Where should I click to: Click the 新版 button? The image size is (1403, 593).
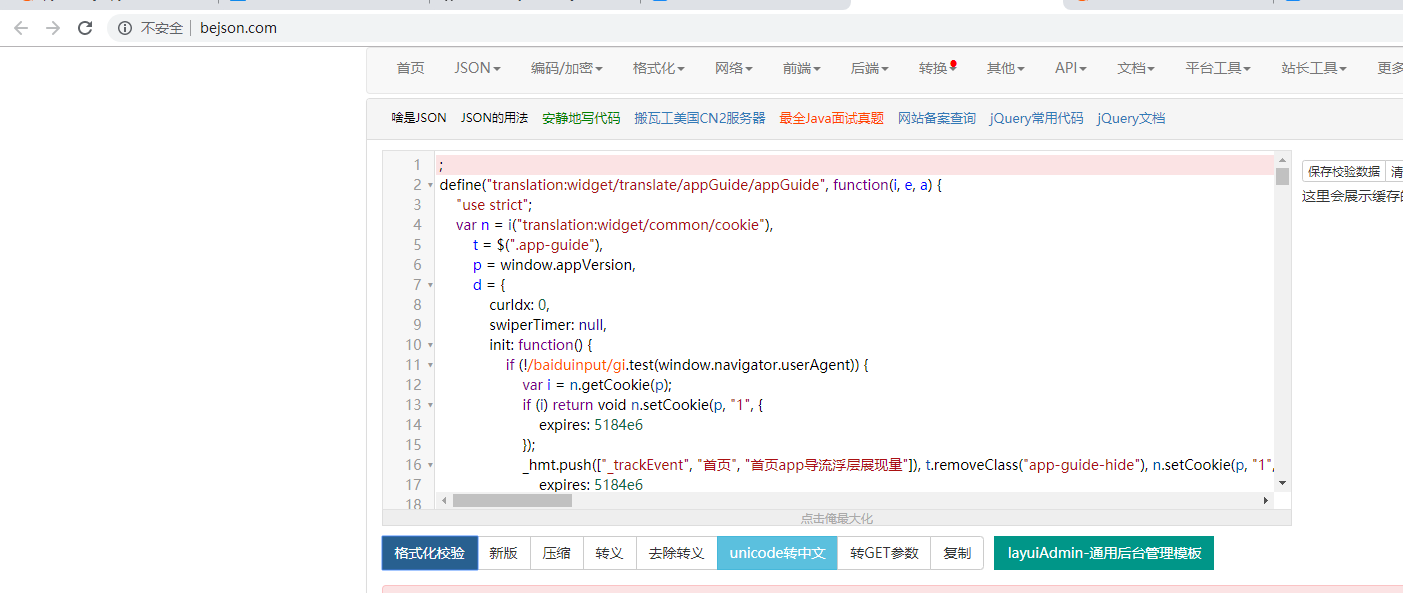click(504, 553)
